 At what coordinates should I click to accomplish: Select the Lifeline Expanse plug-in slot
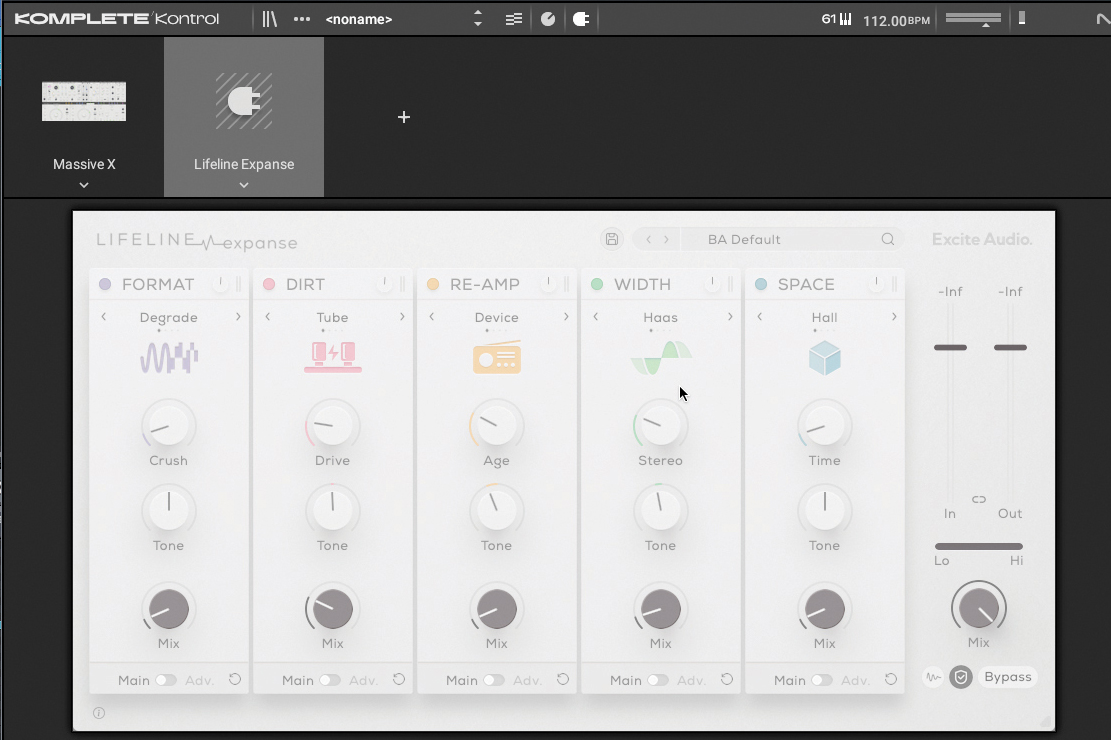click(x=244, y=117)
